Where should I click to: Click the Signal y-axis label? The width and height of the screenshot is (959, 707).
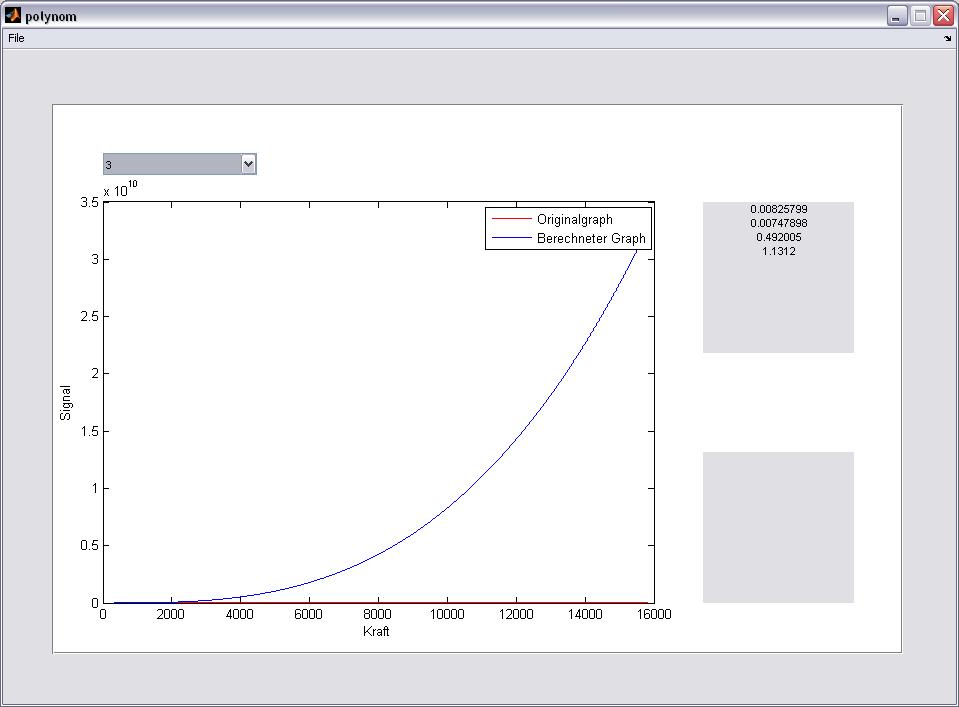66,402
